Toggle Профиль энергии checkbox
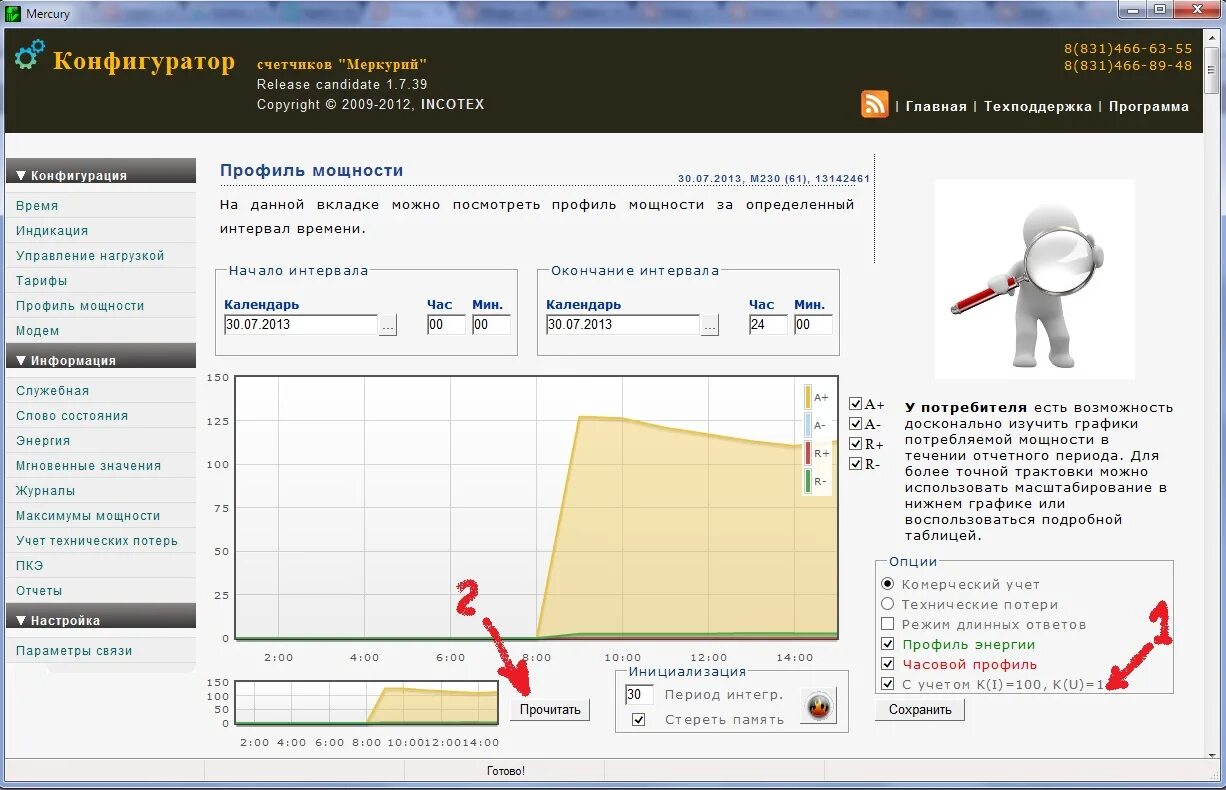The width and height of the screenshot is (1226, 790). coord(887,644)
